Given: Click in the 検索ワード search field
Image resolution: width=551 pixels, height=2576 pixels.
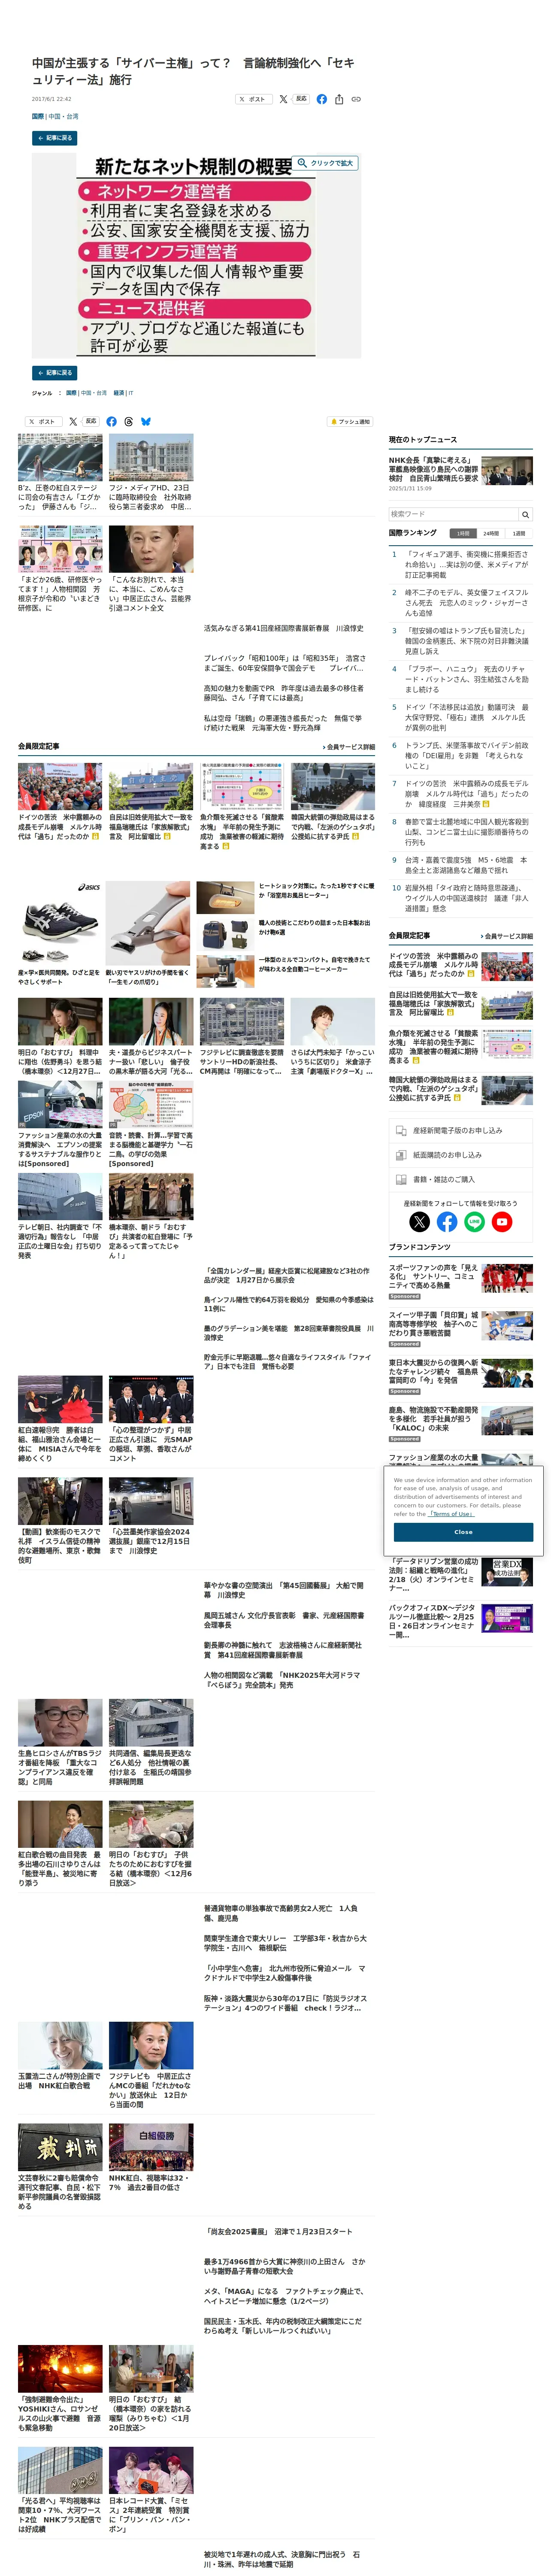Looking at the screenshot, I should [453, 514].
